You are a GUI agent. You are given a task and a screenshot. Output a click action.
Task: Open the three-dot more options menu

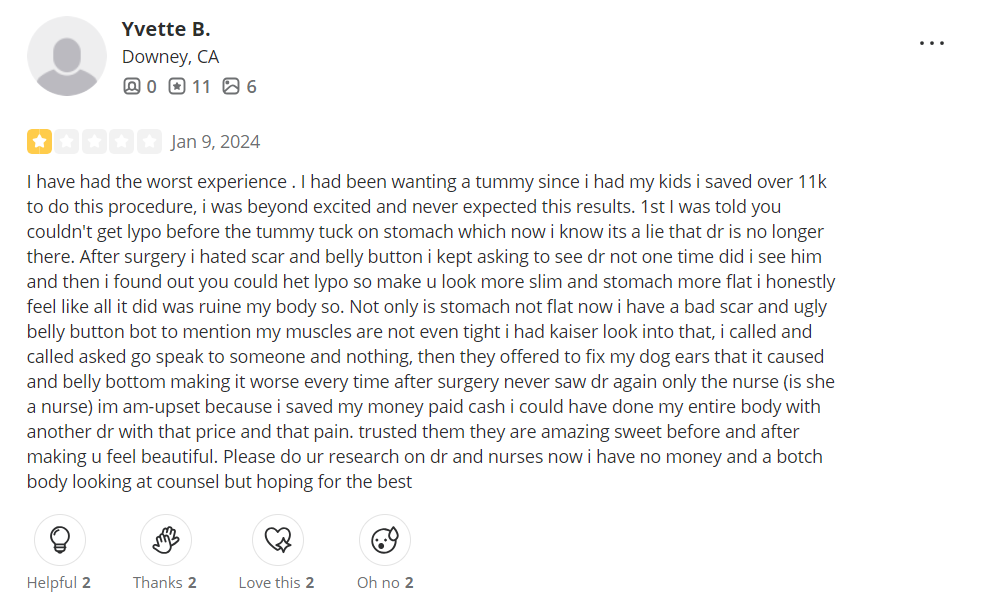point(931,43)
